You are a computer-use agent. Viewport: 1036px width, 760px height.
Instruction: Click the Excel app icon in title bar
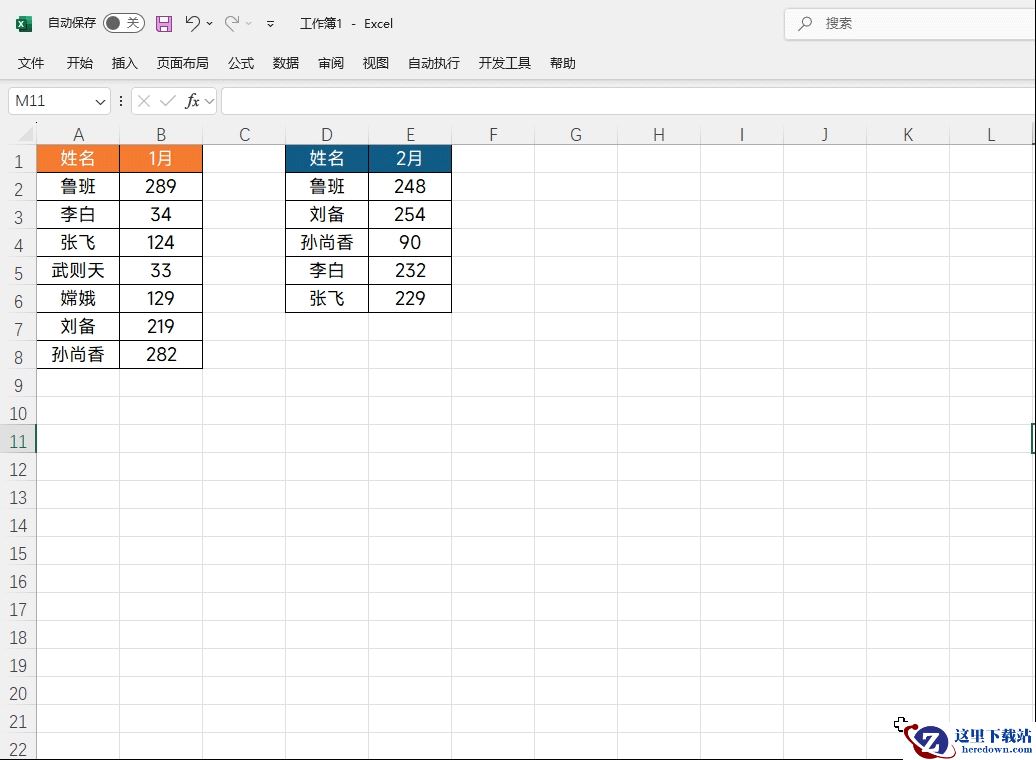coord(24,24)
